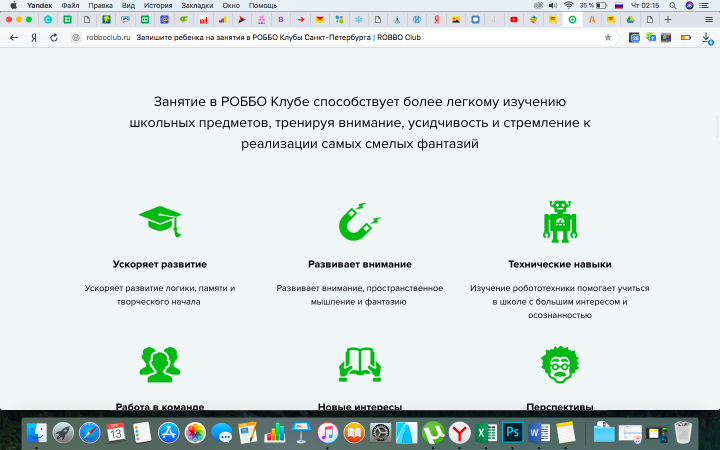720x450 pixels.
Task: Switch to the YouTube tab
Action: [x=514, y=19]
